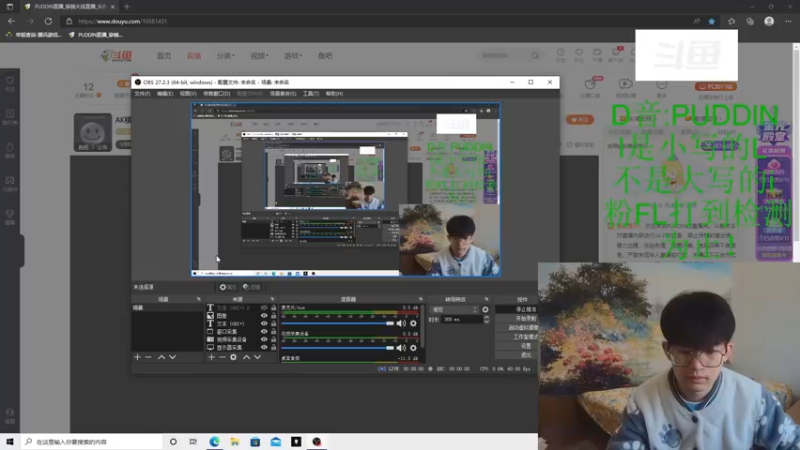Click the Douyu search magnifier icon
This screenshot has height=450, width=800.
[x=535, y=56]
